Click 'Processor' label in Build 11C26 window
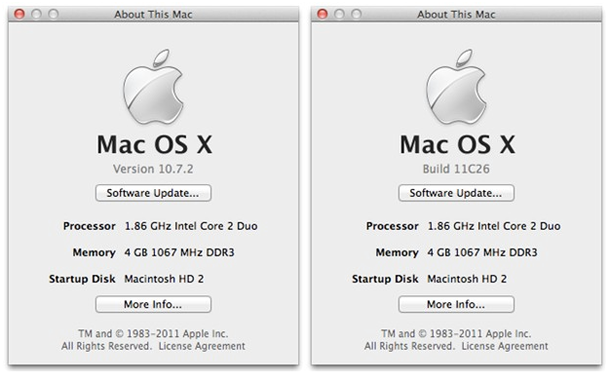The height and width of the screenshot is (382, 610). (x=393, y=226)
